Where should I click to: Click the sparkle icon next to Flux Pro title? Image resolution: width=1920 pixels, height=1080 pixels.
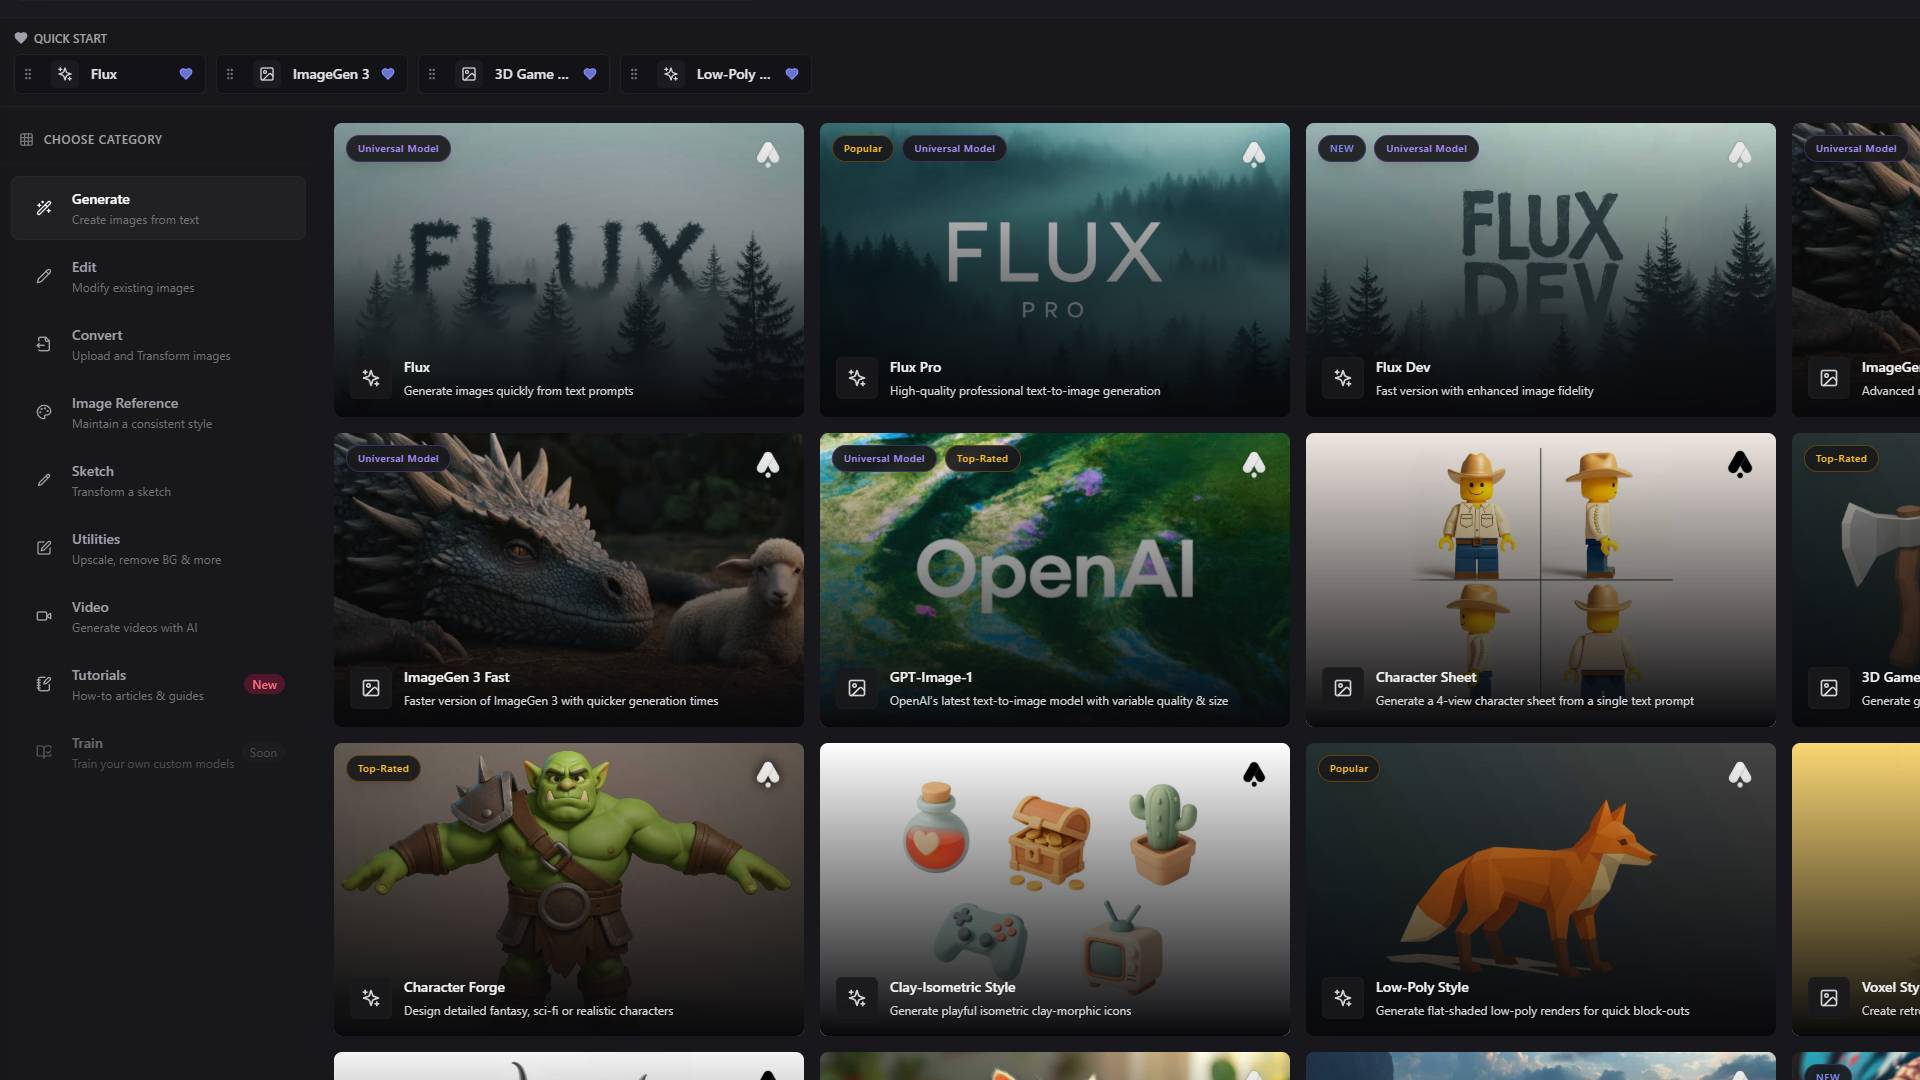point(857,378)
